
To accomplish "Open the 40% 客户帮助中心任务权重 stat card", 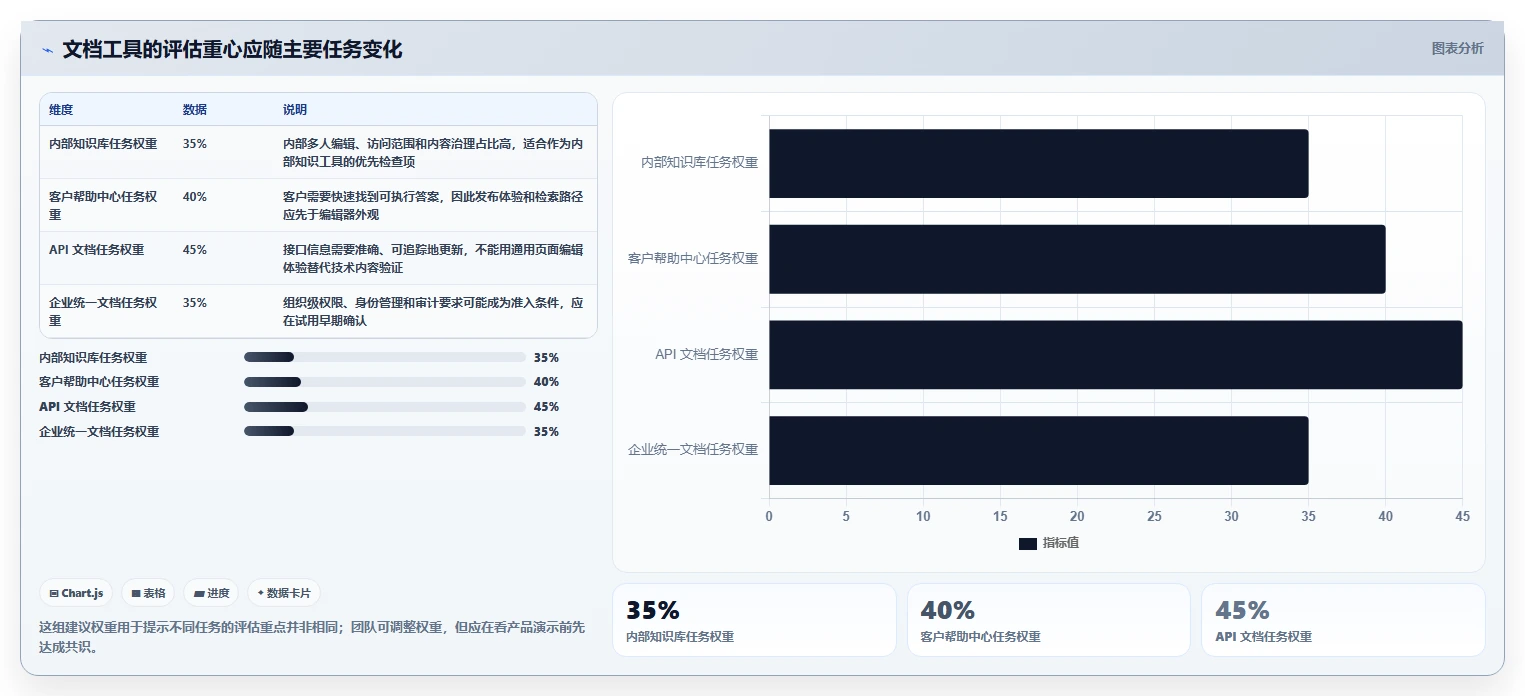I will [x=1049, y=620].
